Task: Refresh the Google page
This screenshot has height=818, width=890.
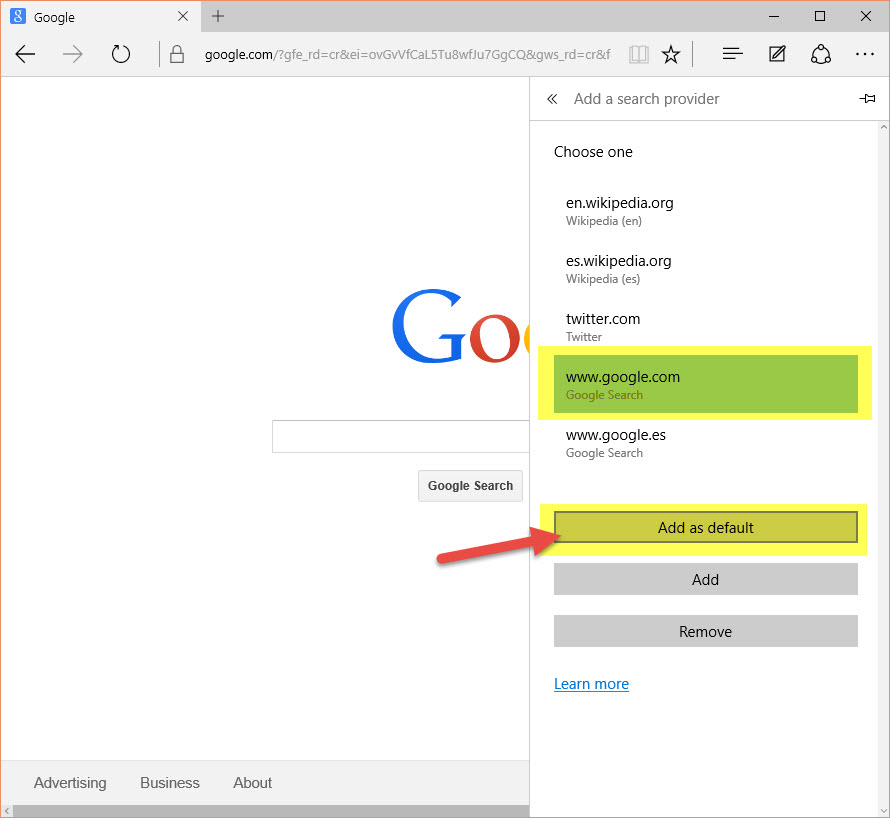Action: pos(120,54)
